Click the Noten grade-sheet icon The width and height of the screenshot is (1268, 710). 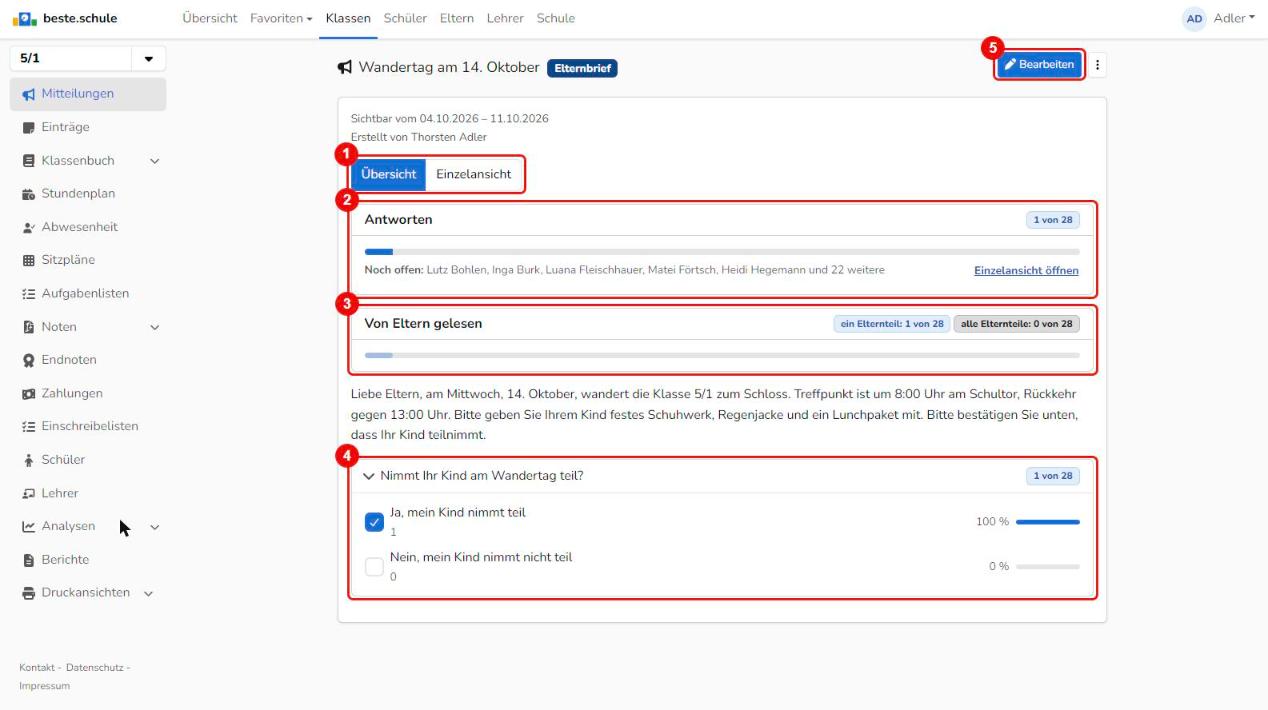(x=28, y=327)
